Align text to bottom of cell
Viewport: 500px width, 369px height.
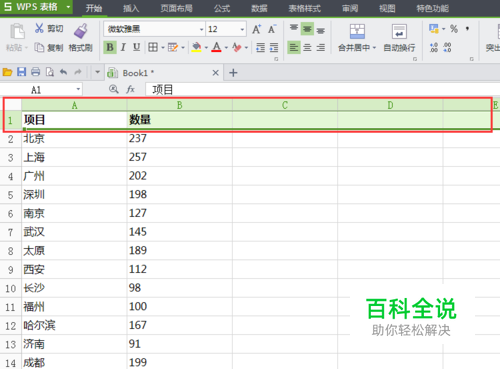coord(321,30)
